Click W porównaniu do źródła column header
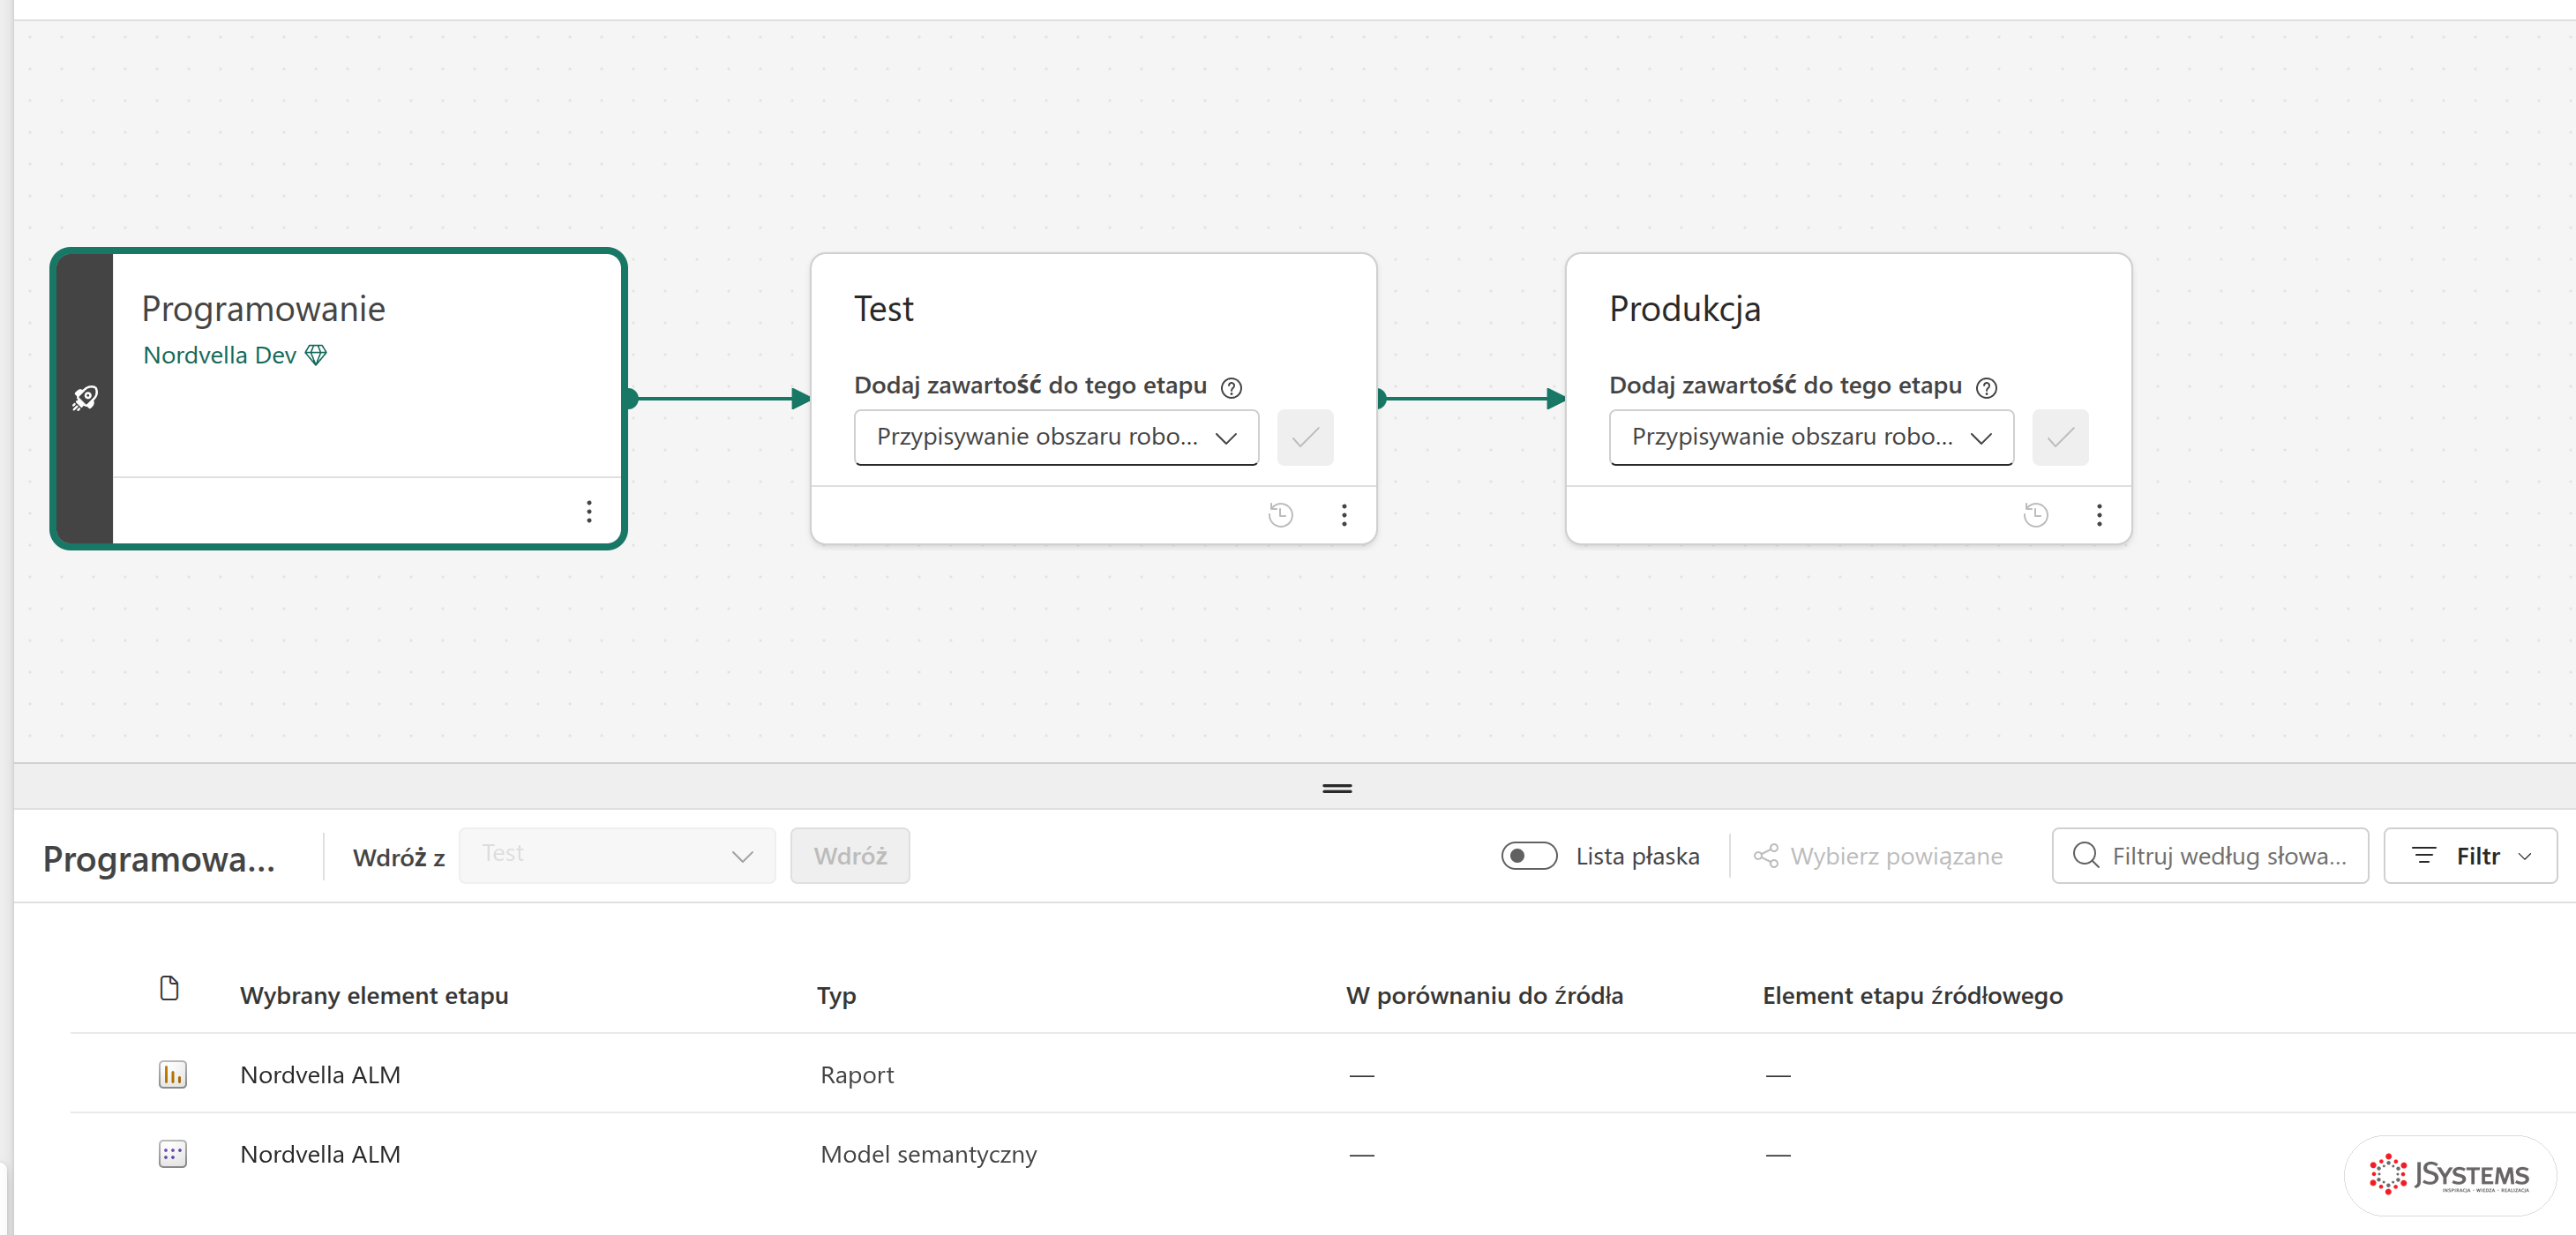This screenshot has height=1235, width=2576. click(1484, 995)
